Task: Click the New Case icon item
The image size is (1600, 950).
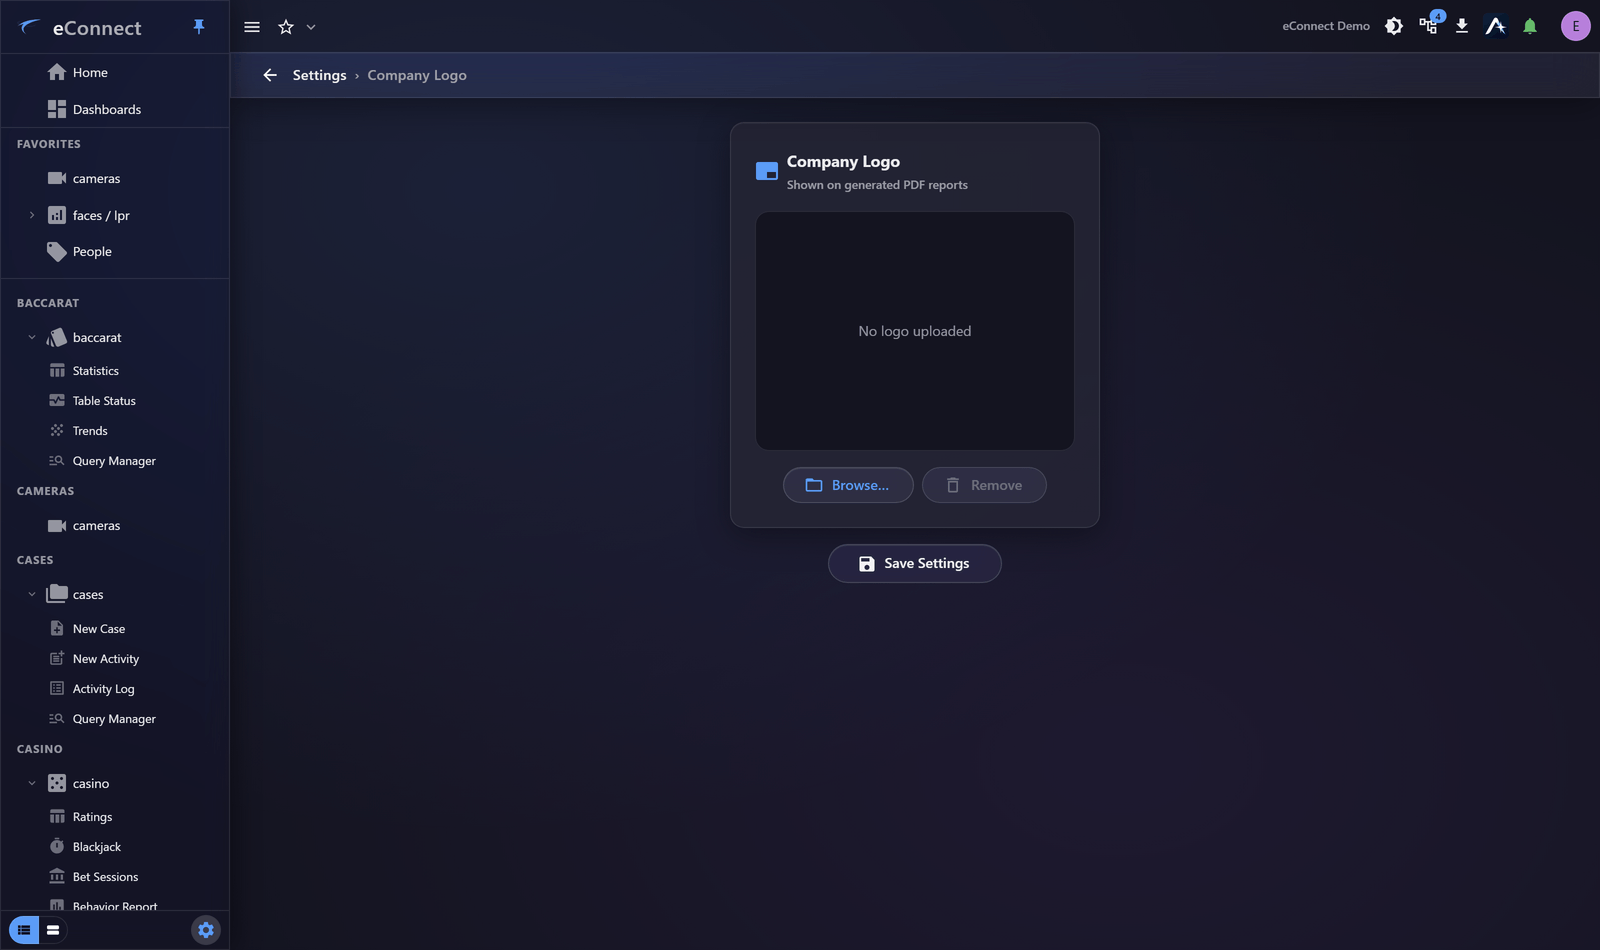Action: tap(57, 628)
